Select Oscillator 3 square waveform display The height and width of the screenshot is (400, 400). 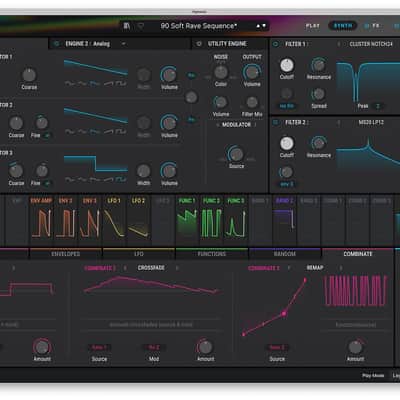(96, 164)
